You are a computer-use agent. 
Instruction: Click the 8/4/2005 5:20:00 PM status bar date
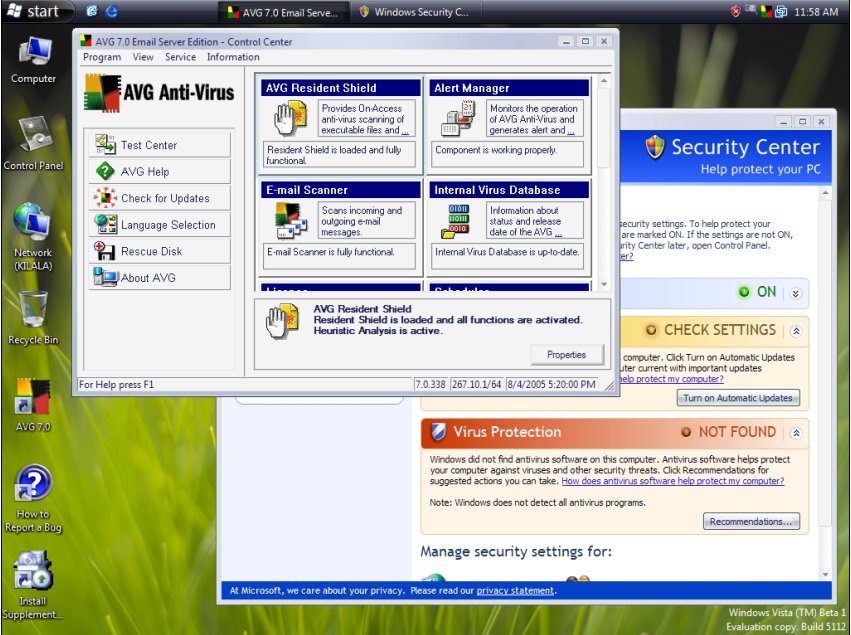click(x=551, y=384)
